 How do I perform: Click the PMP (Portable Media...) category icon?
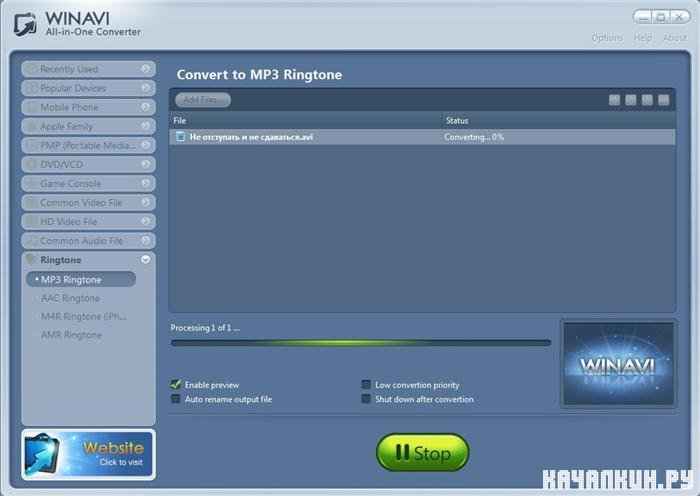(31, 145)
